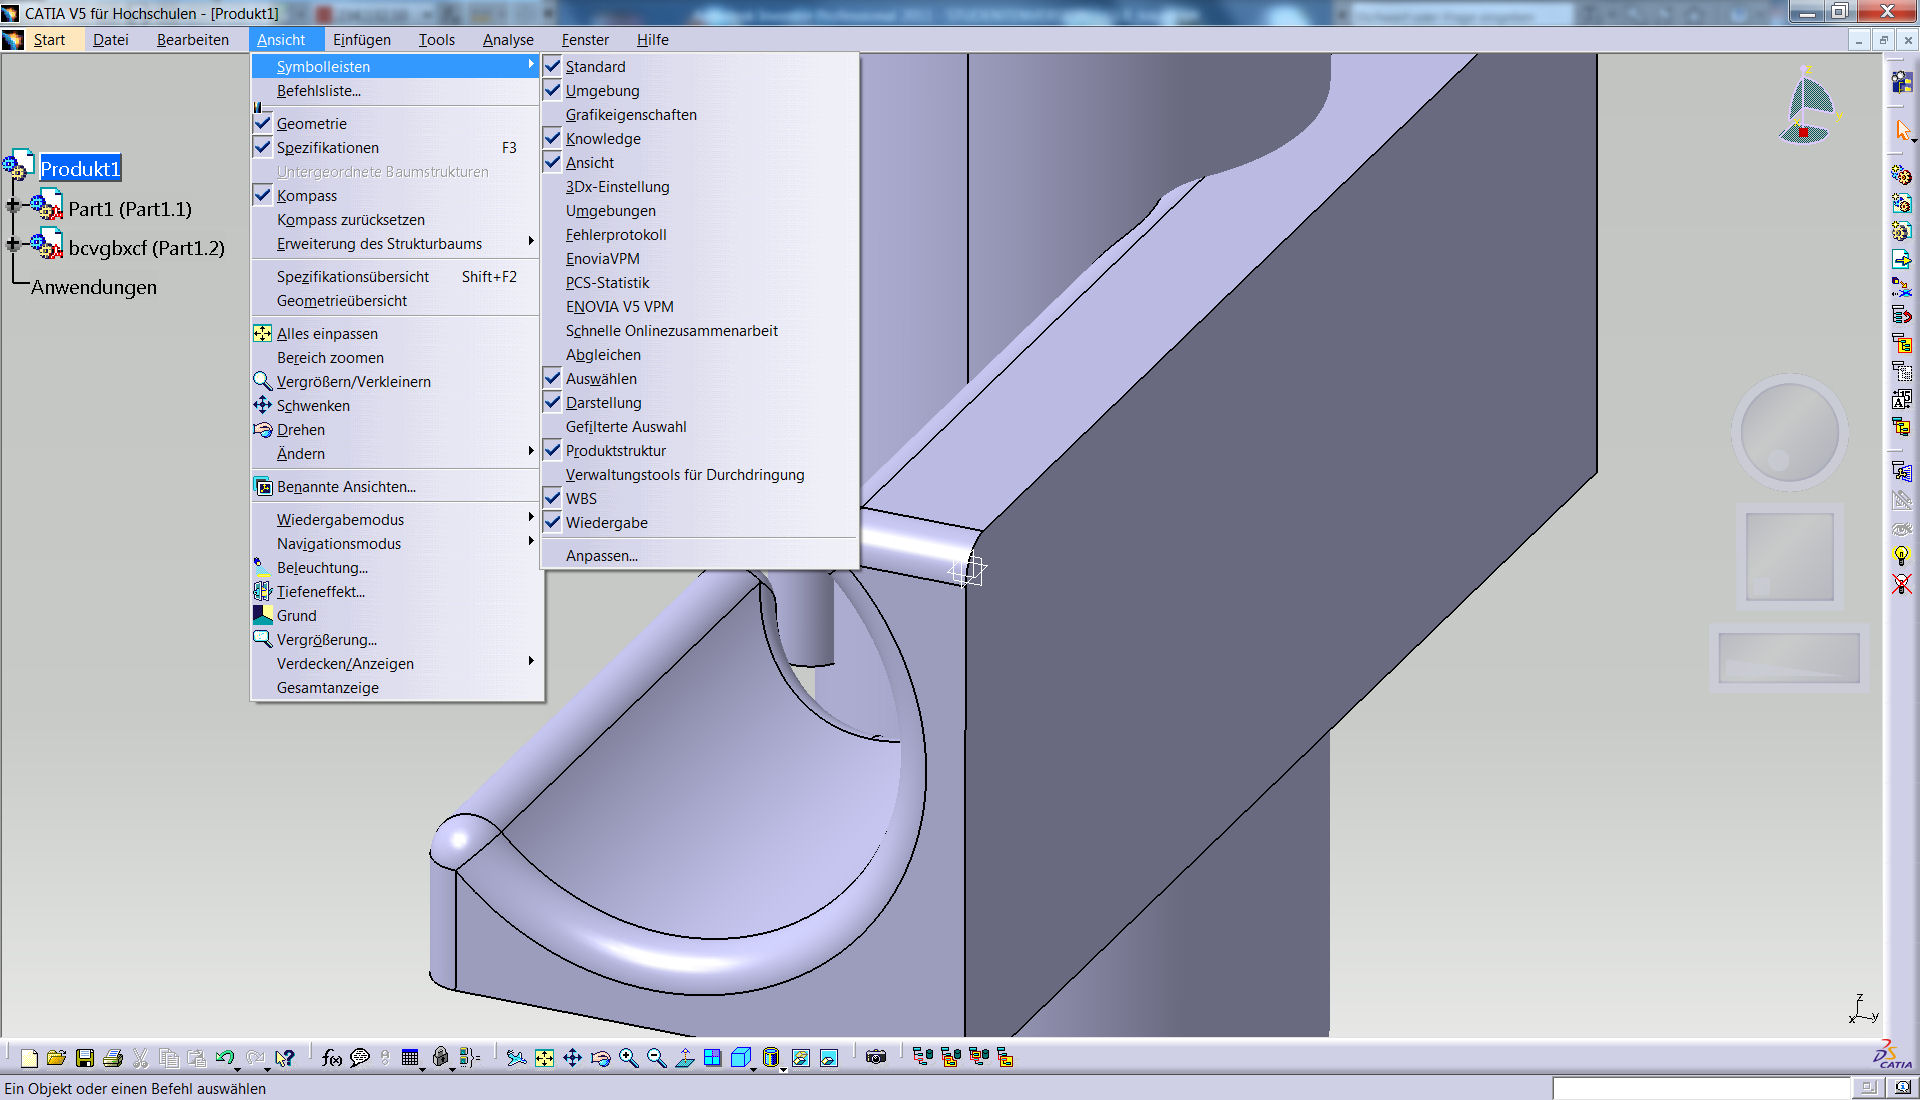
Task: Expand the Part1 (Part1.1) tree node
Action: 13,206
